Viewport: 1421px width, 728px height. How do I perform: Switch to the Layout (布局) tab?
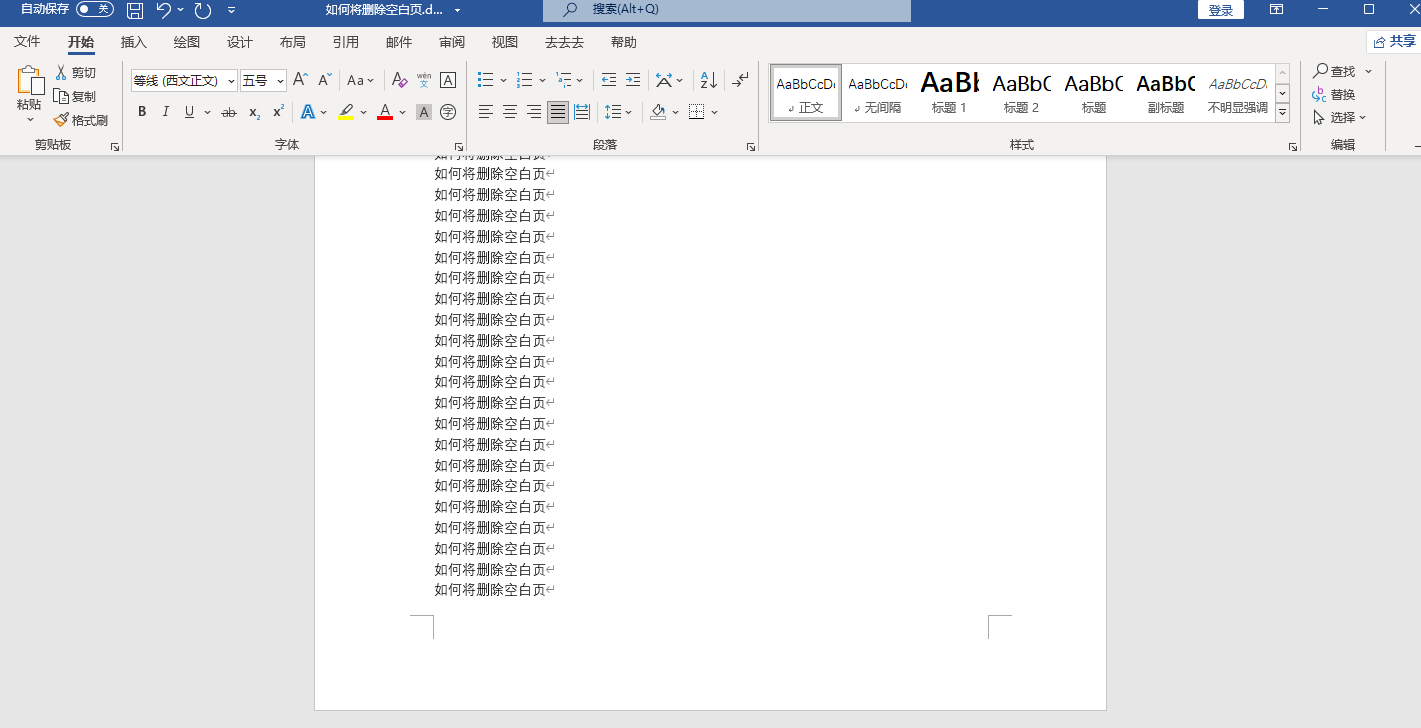(293, 42)
